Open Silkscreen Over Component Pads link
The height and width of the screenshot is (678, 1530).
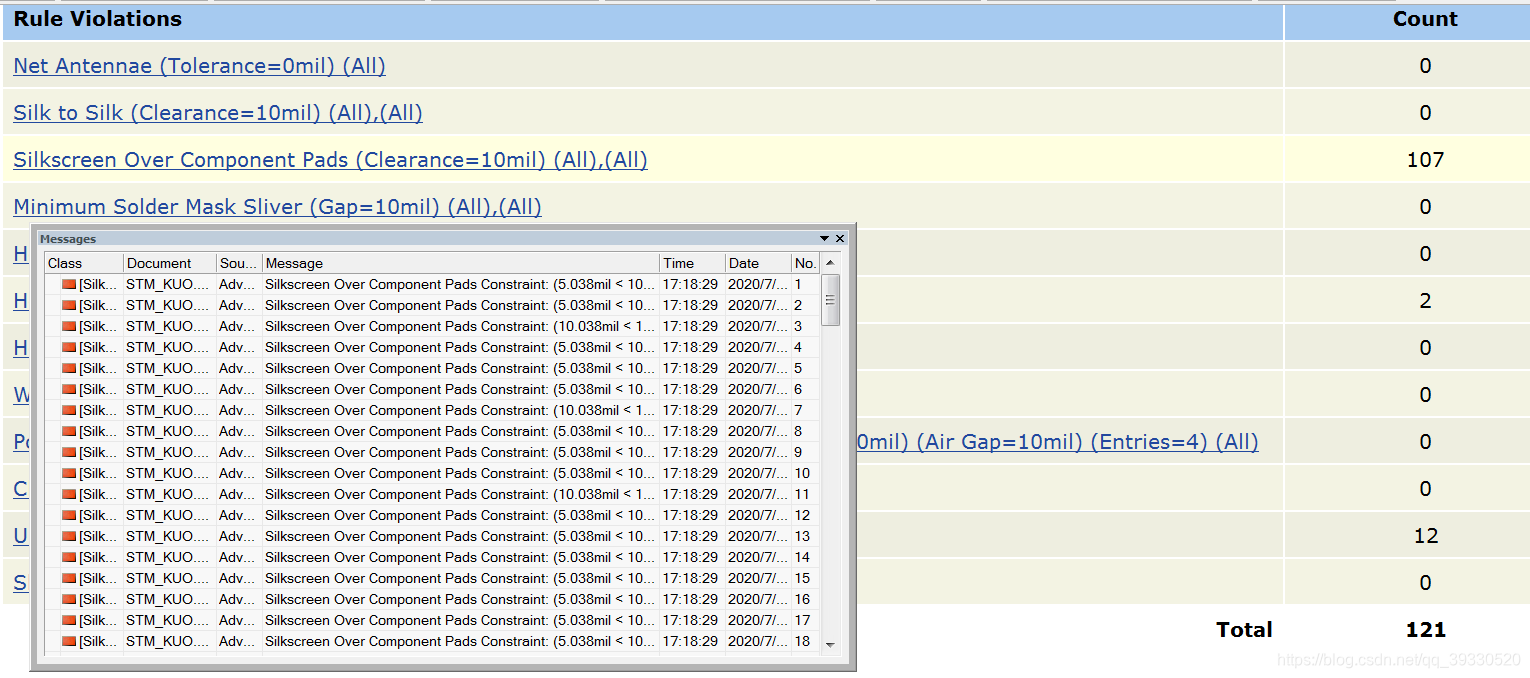330,160
